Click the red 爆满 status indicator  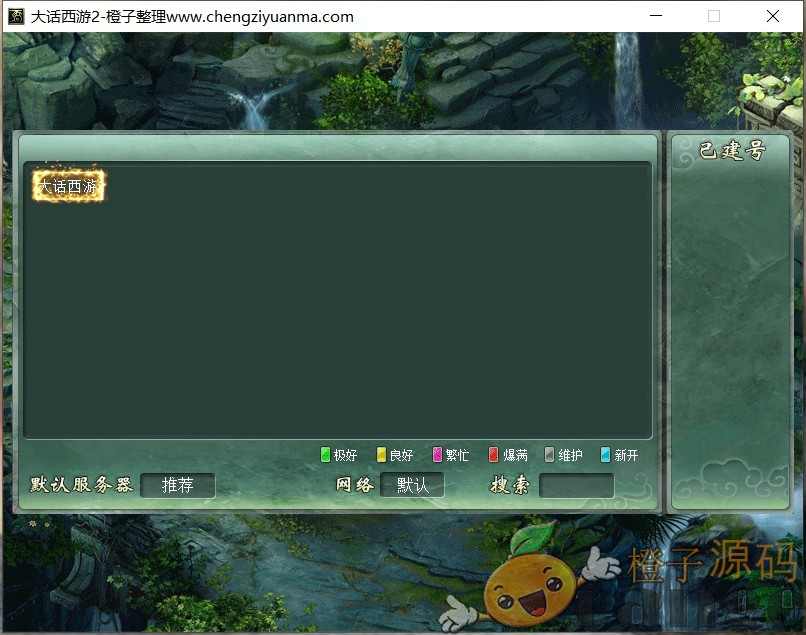coord(493,455)
